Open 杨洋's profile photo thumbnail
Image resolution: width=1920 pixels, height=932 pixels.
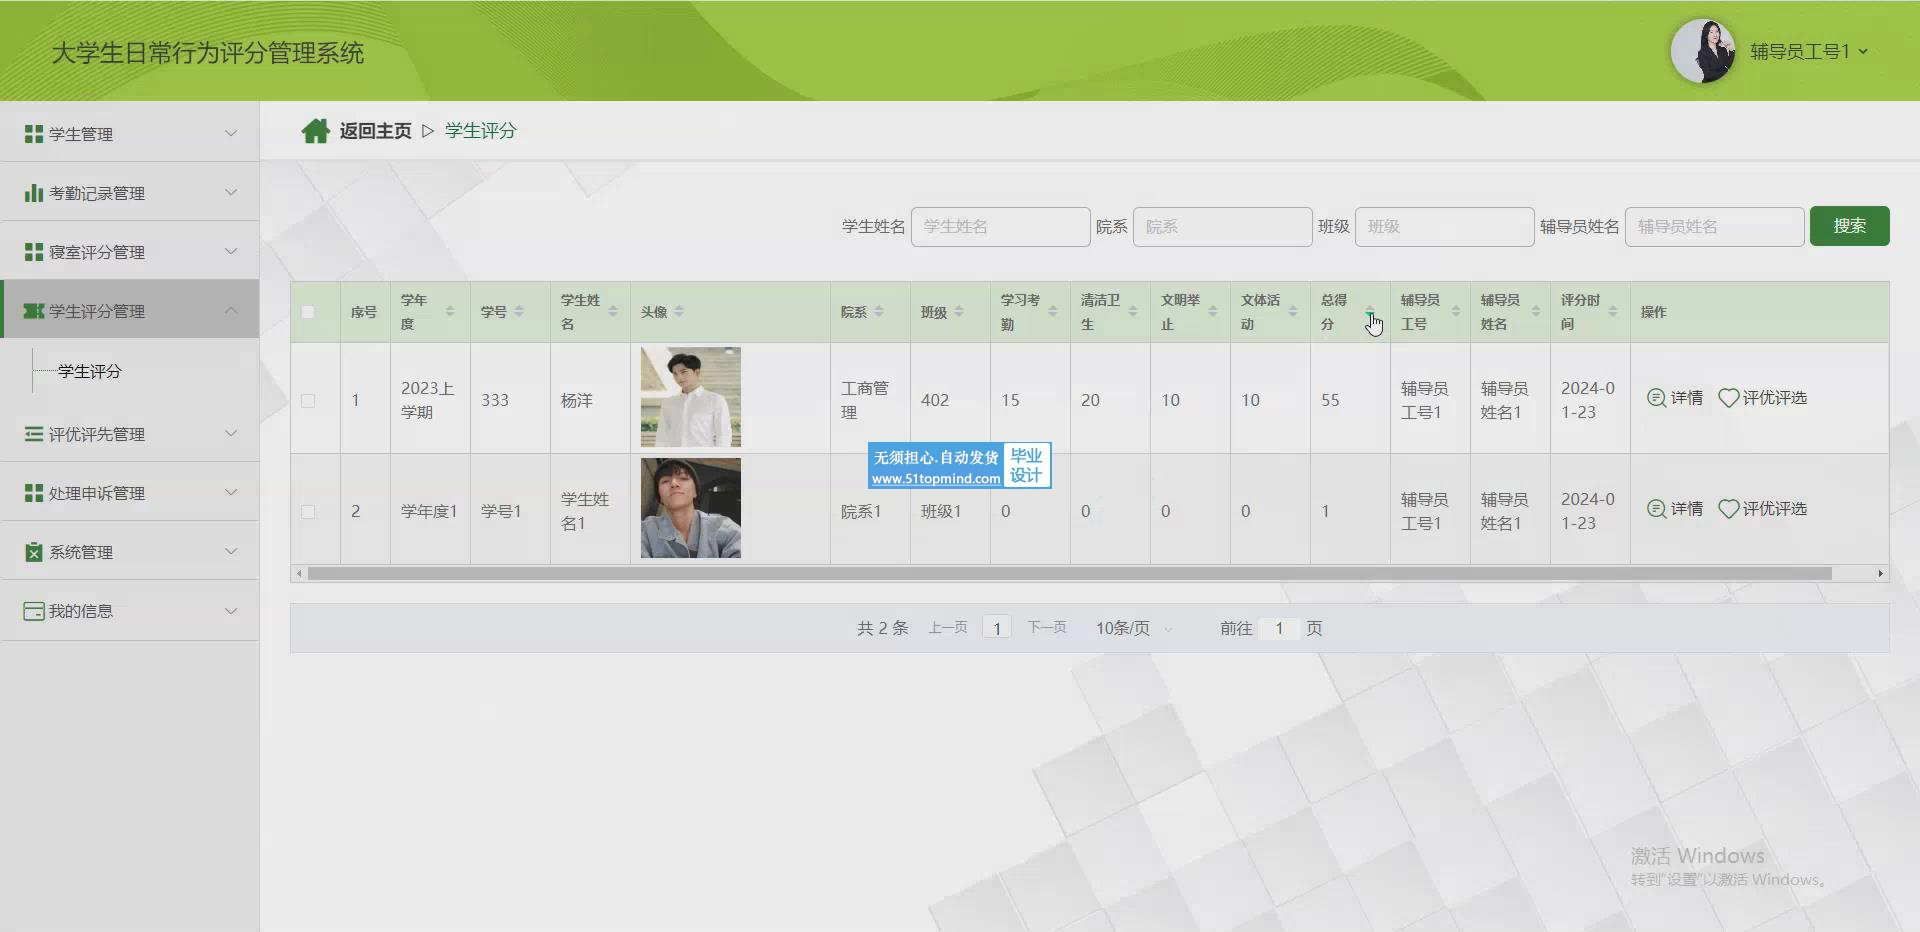[691, 397]
